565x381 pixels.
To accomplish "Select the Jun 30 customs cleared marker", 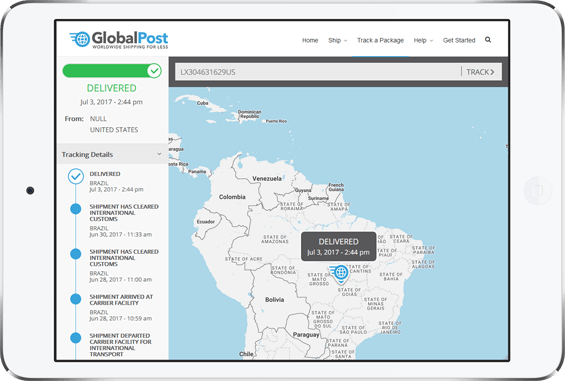I will [x=76, y=209].
